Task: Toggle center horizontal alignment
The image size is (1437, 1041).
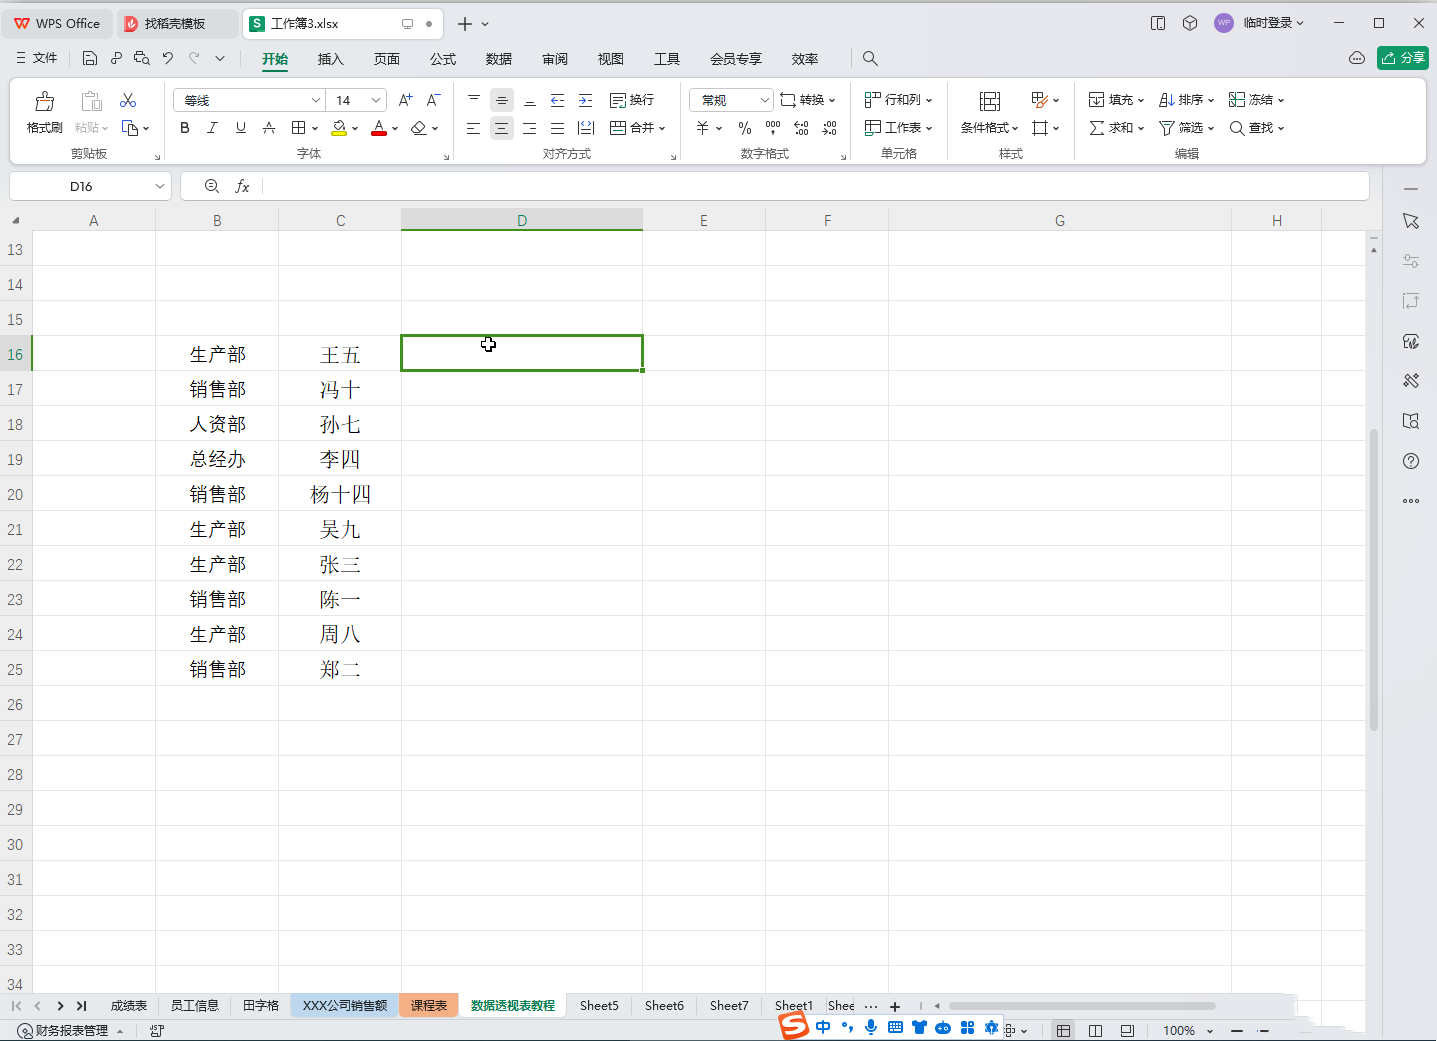Action: (502, 128)
